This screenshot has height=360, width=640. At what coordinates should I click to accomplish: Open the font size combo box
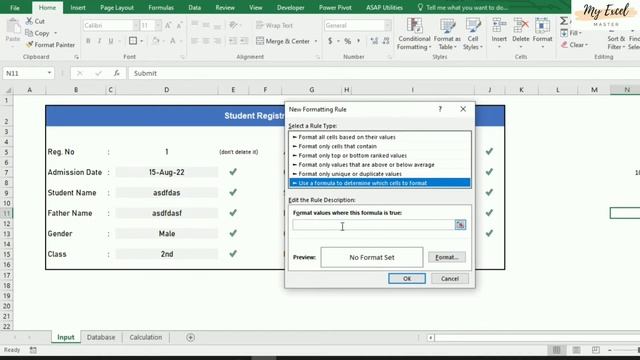158,25
